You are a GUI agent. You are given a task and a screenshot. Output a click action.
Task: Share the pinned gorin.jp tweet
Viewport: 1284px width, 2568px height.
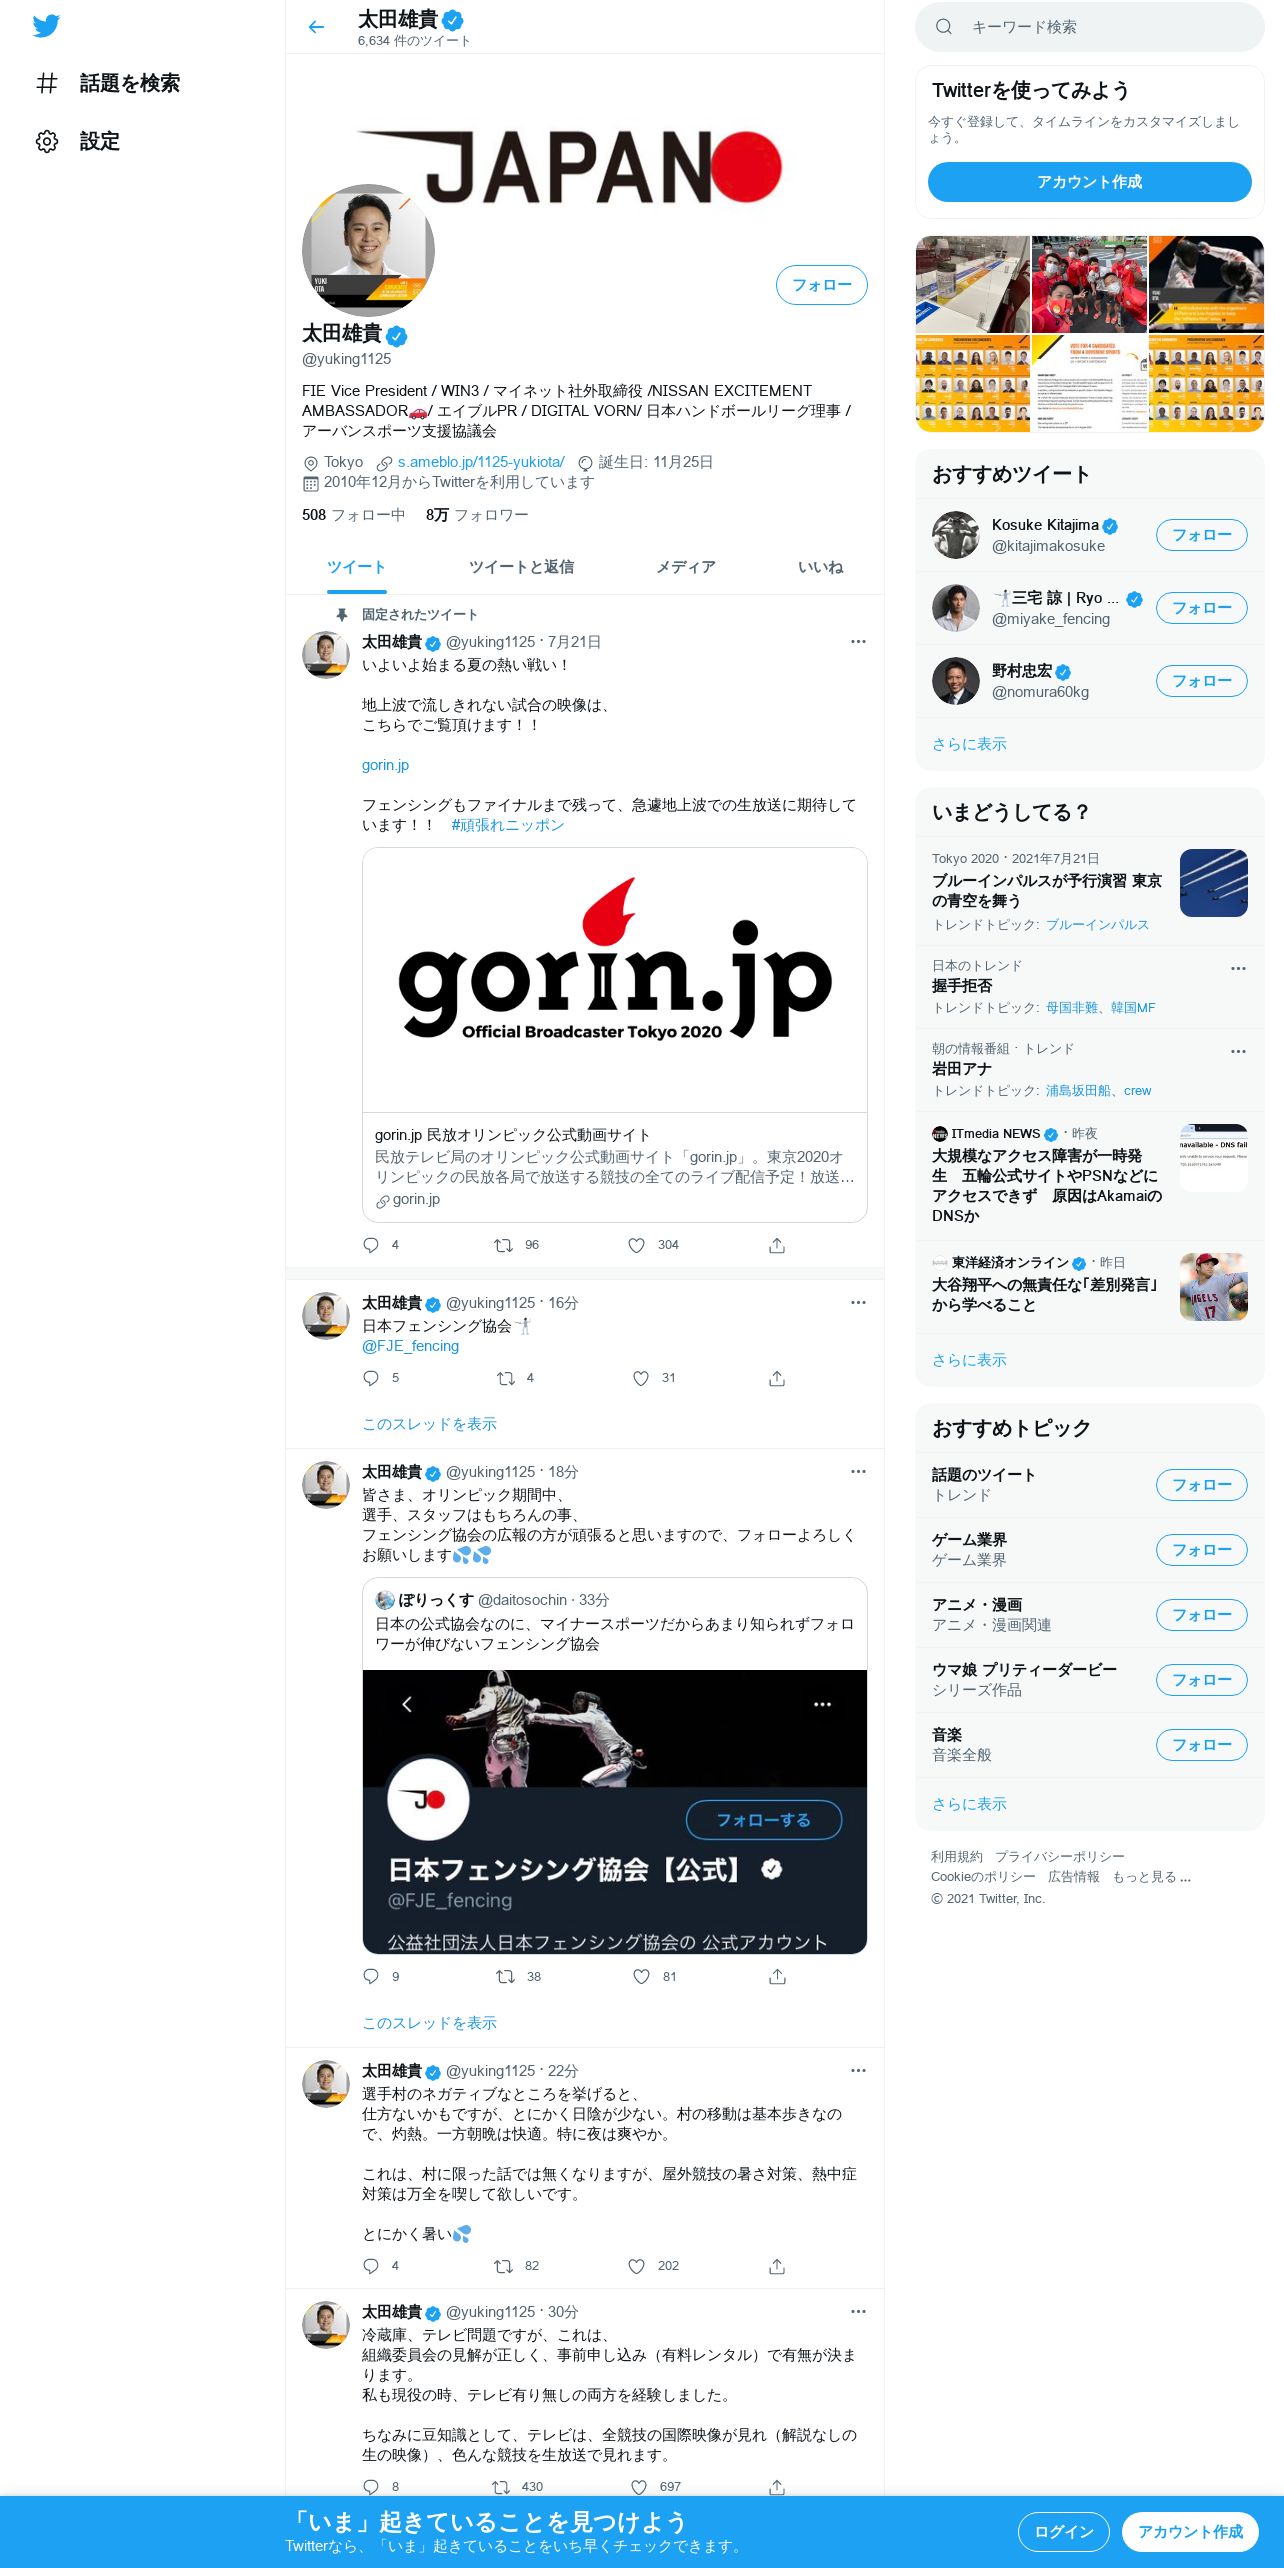pos(777,1245)
